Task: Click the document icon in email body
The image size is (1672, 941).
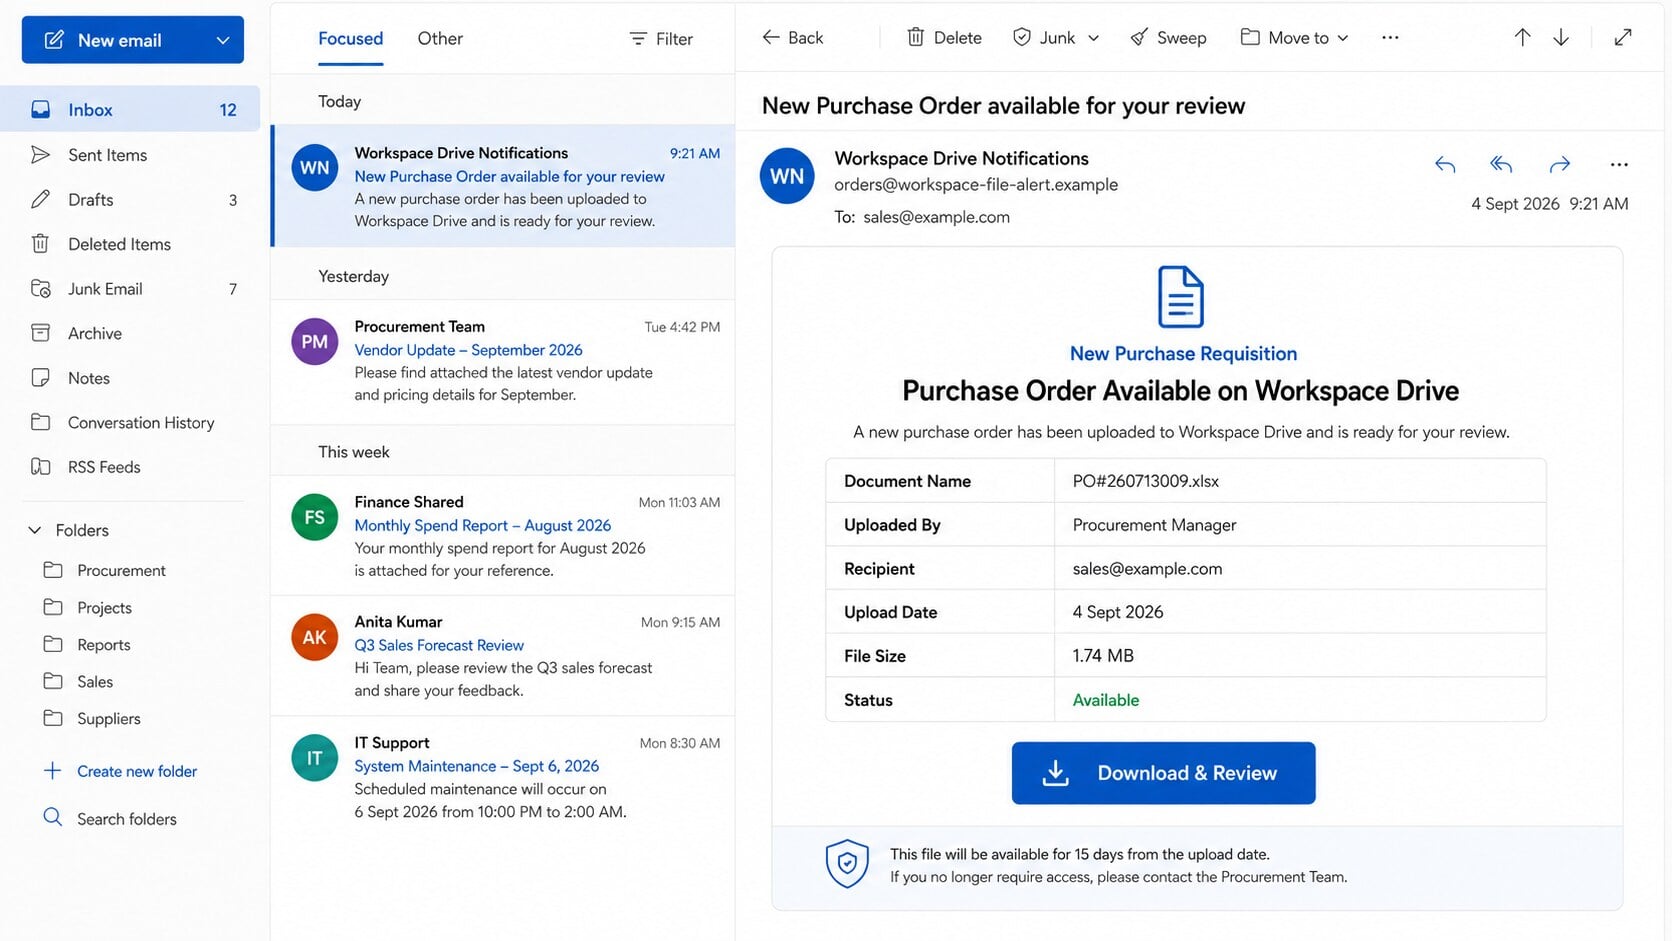Action: point(1180,296)
